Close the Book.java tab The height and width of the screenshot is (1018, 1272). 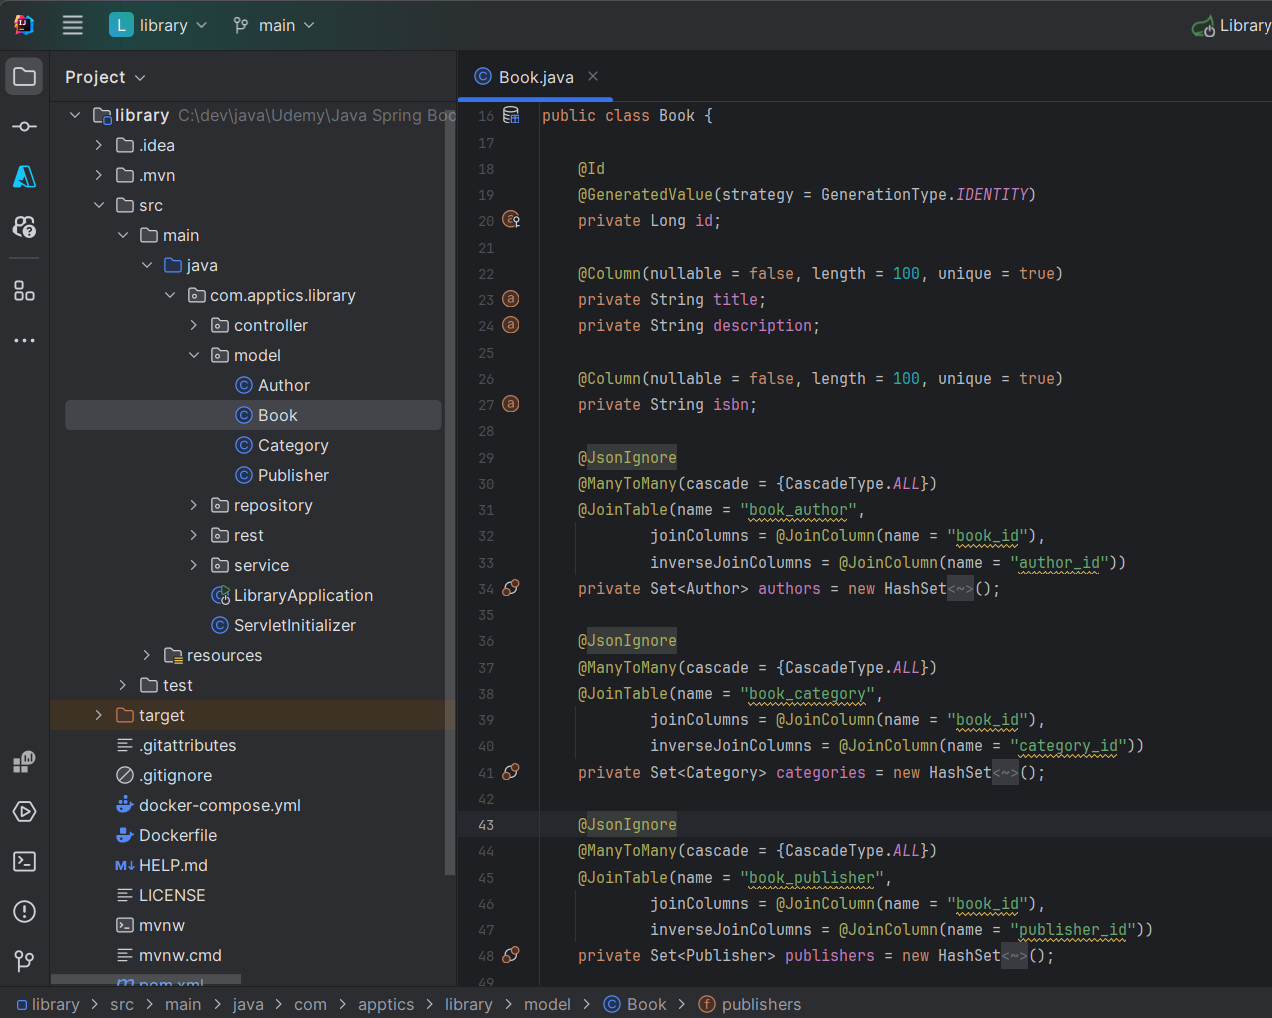click(x=593, y=76)
